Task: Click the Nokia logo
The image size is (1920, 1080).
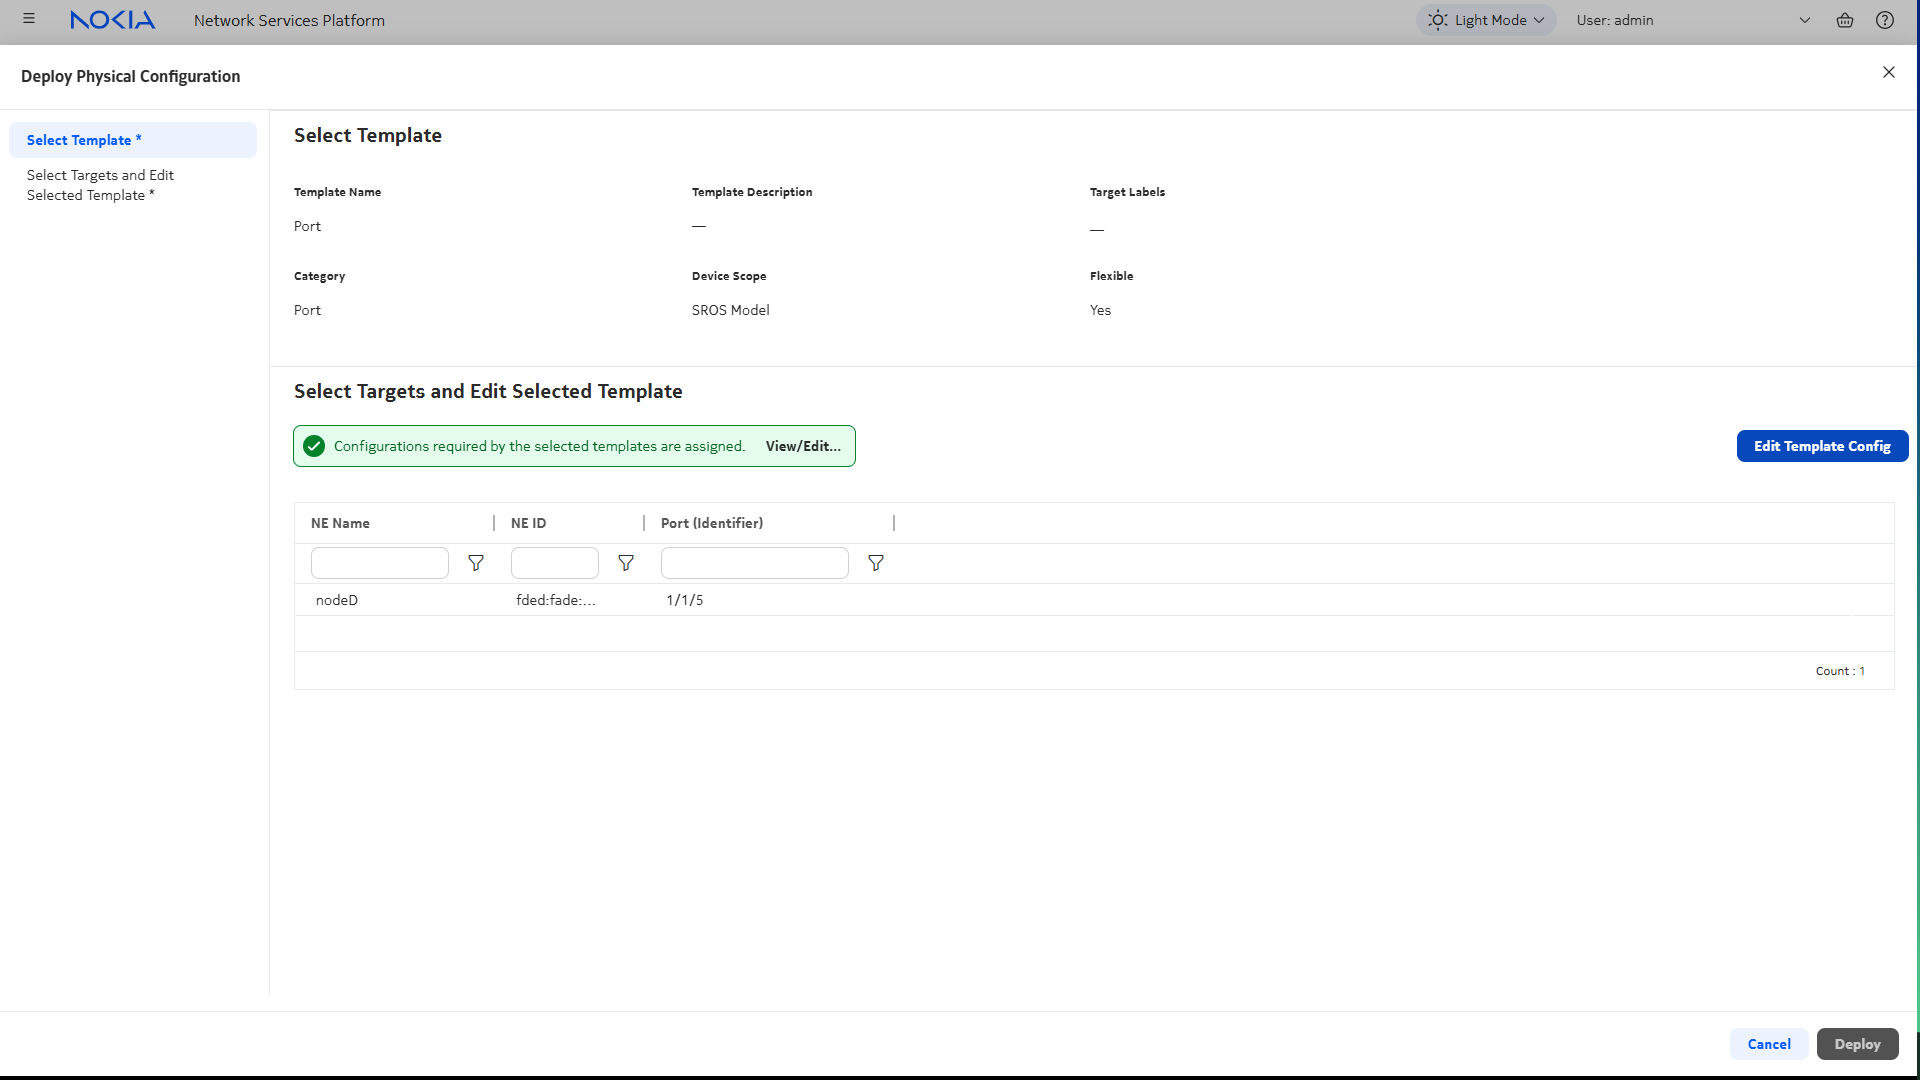Action: click(112, 20)
